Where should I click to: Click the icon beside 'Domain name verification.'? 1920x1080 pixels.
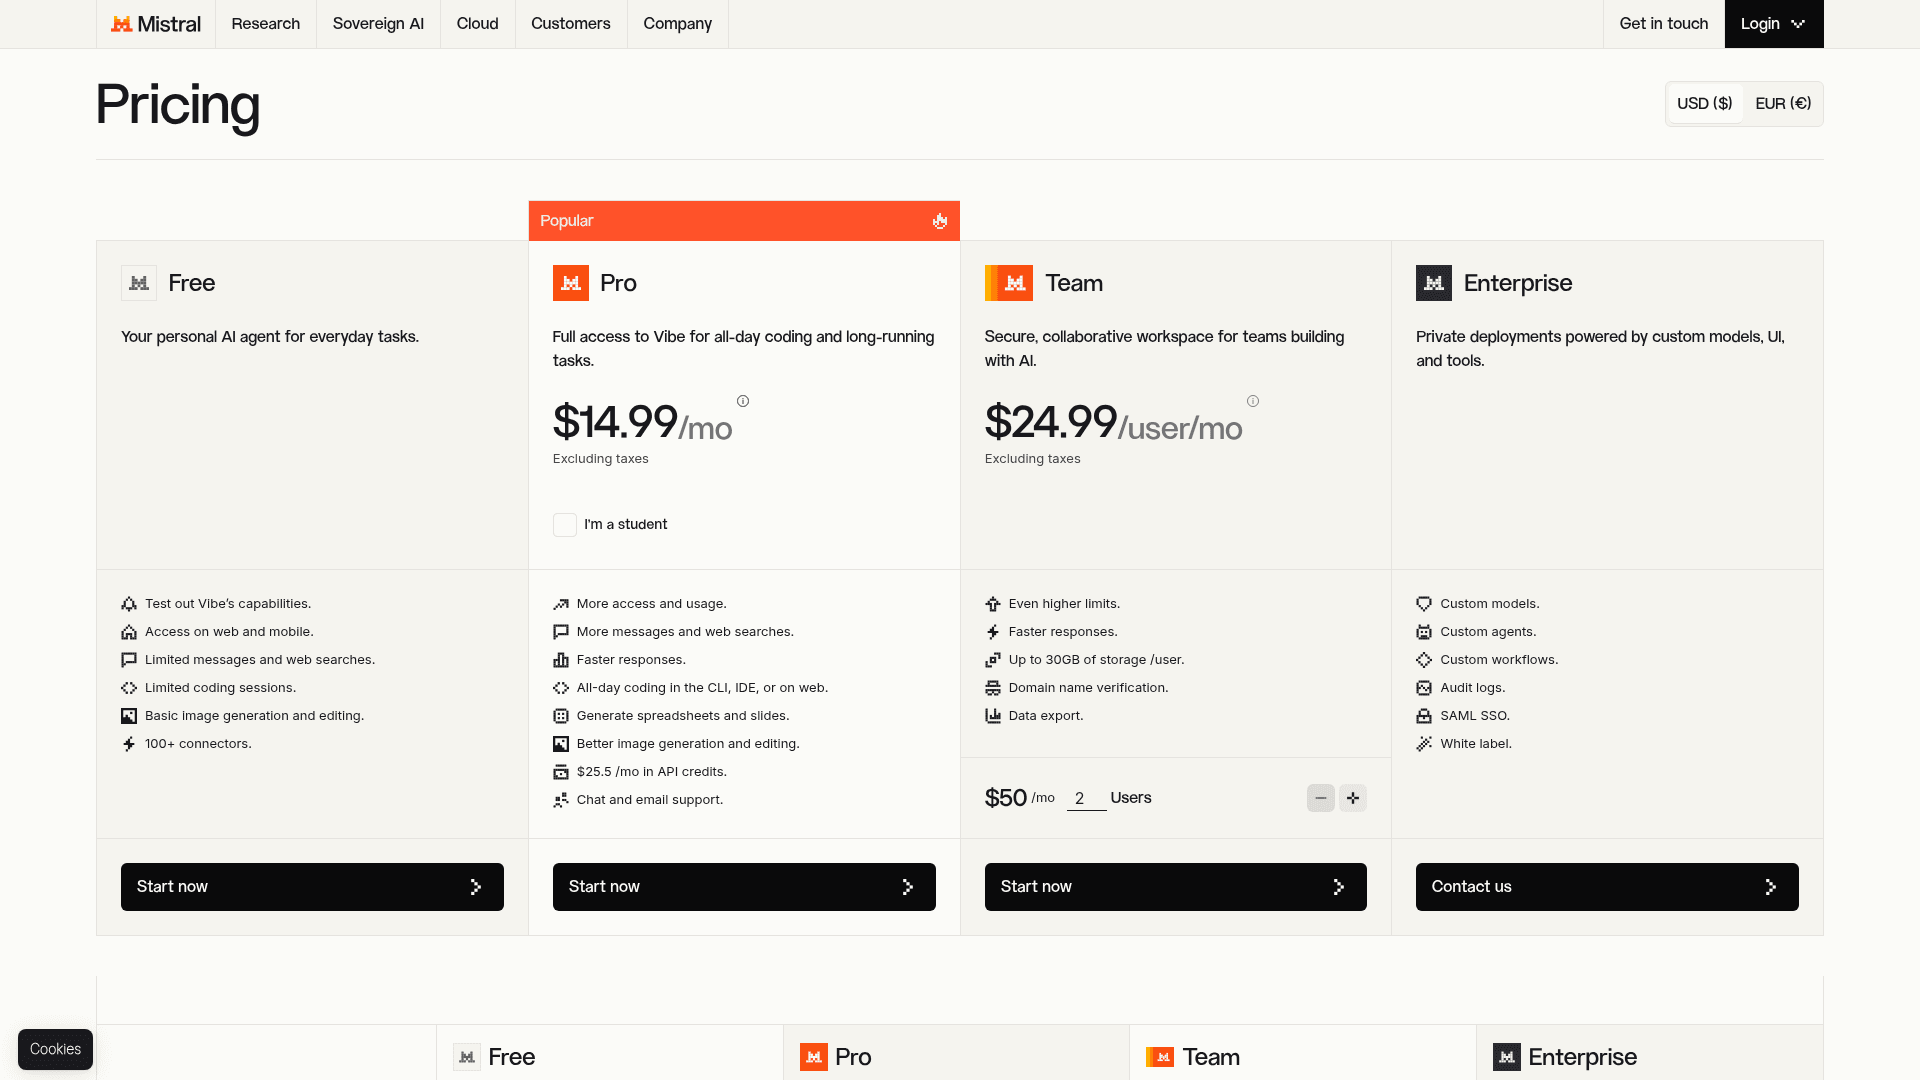[x=993, y=688]
